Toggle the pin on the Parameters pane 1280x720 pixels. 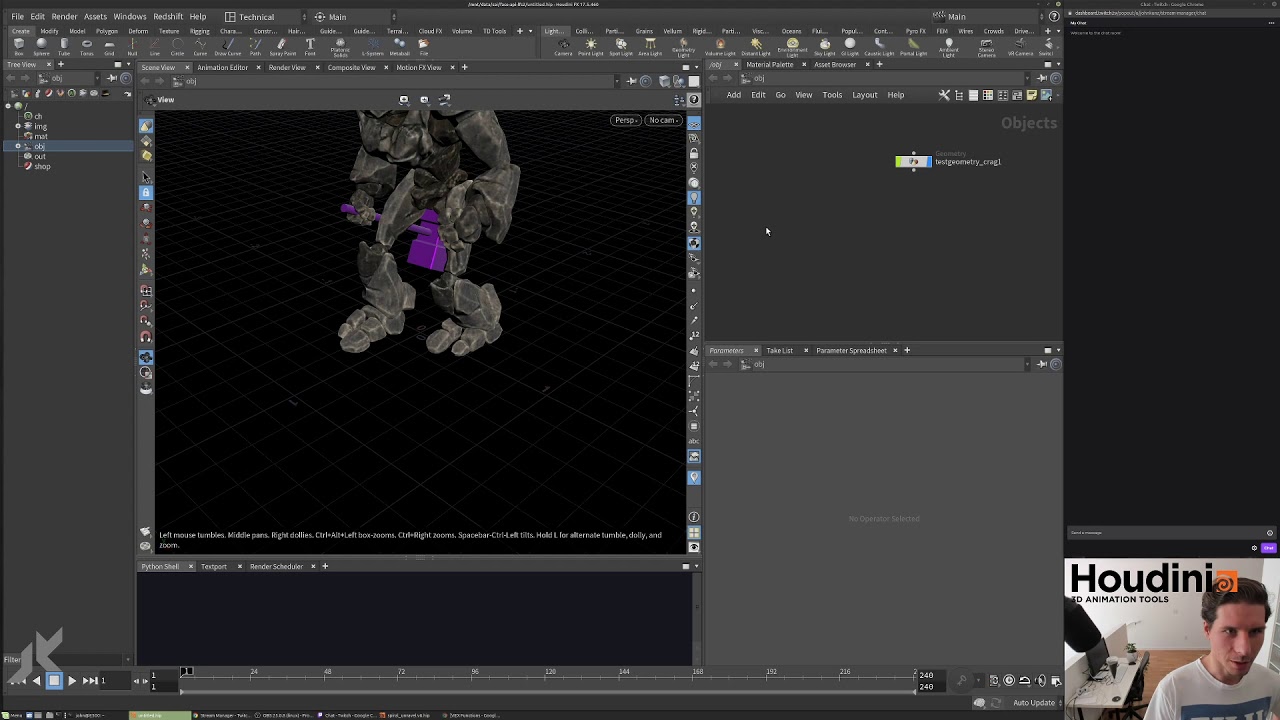point(1042,364)
